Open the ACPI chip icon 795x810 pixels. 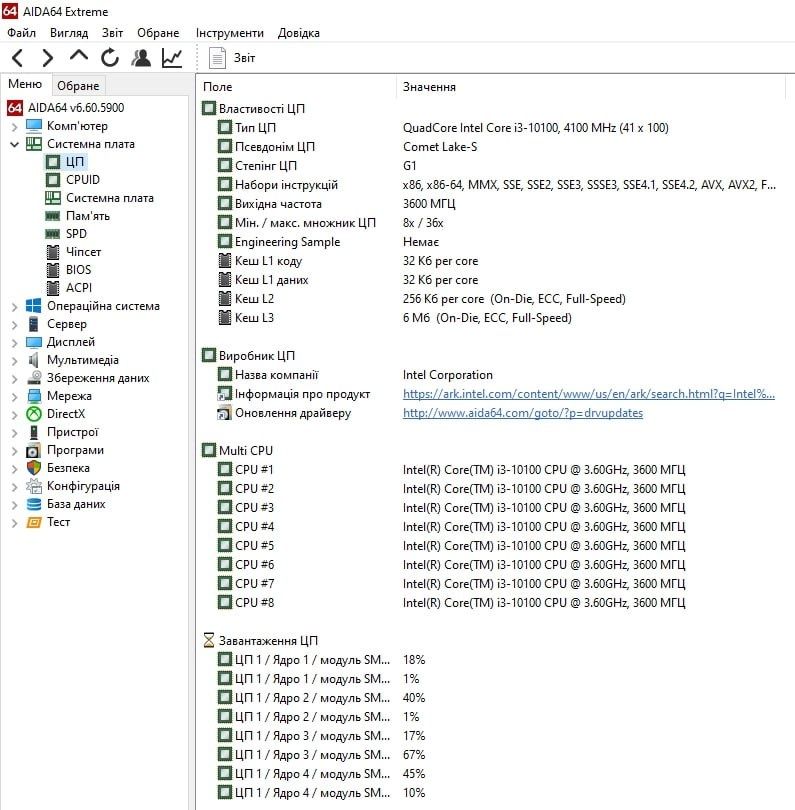pos(53,288)
